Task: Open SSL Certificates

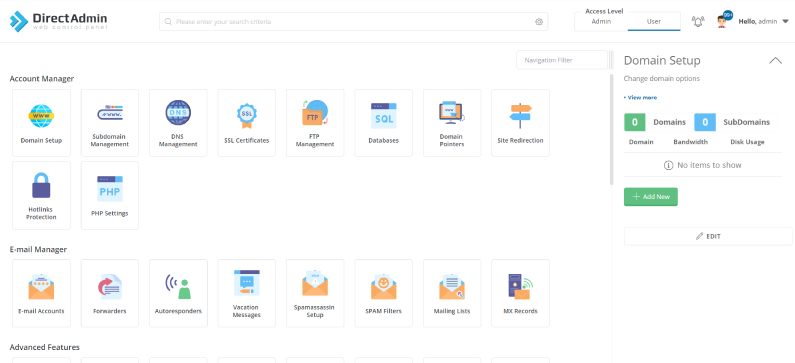Action: click(x=246, y=123)
